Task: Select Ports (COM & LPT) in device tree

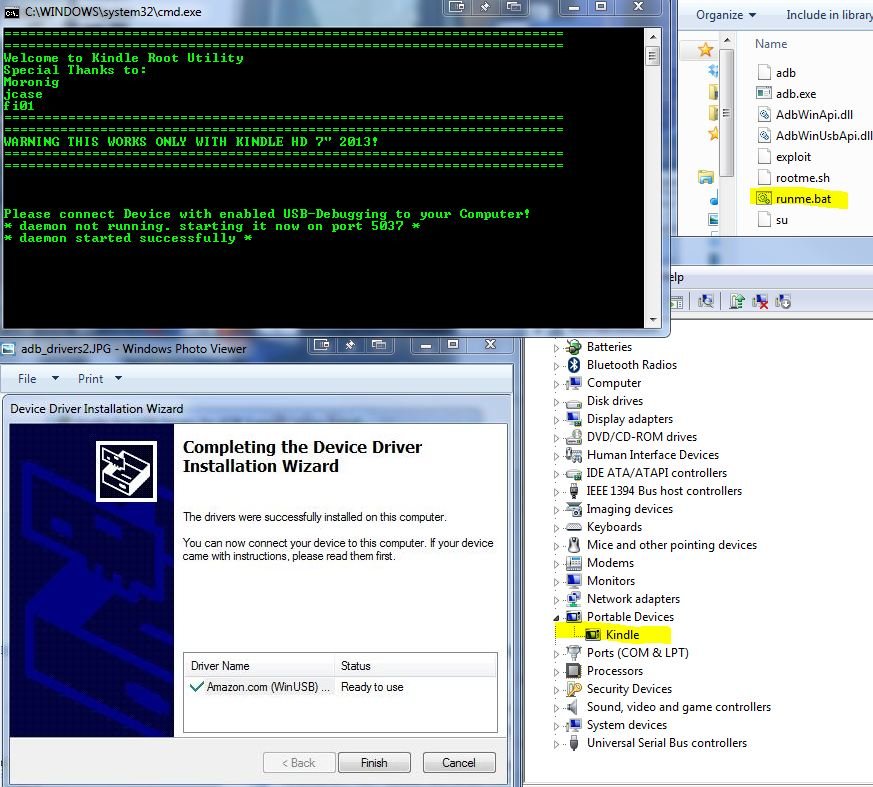Action: point(637,653)
